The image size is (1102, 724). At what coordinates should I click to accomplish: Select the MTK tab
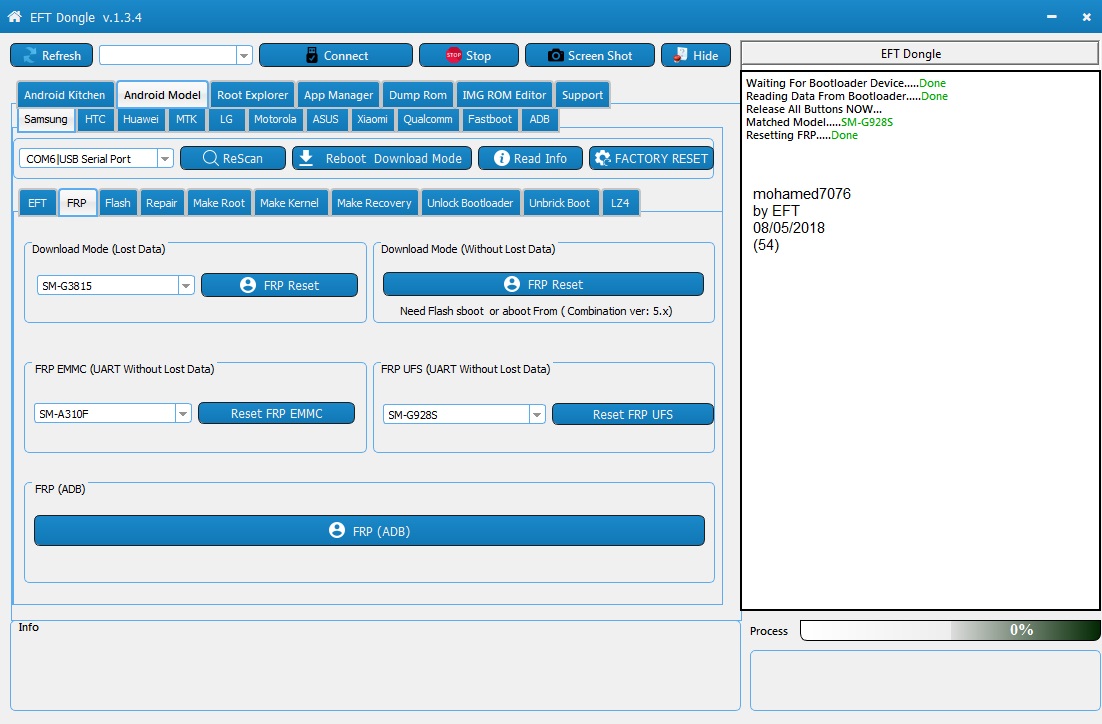pos(186,119)
